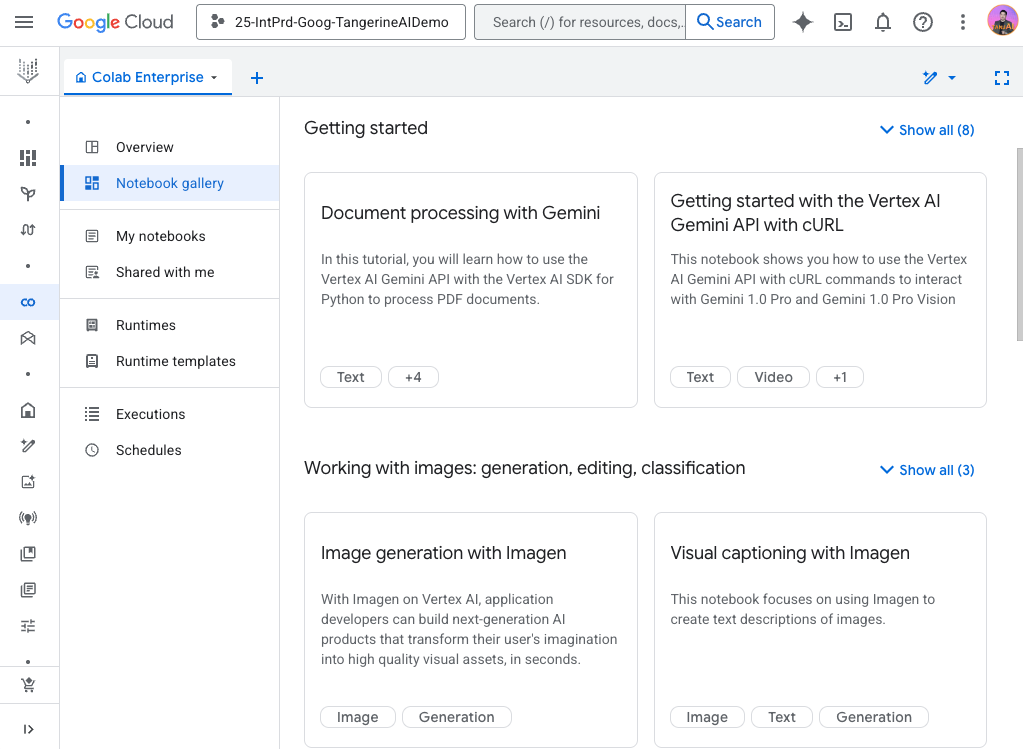
Task: Expand Show all (3) for Working with images
Action: coord(927,470)
